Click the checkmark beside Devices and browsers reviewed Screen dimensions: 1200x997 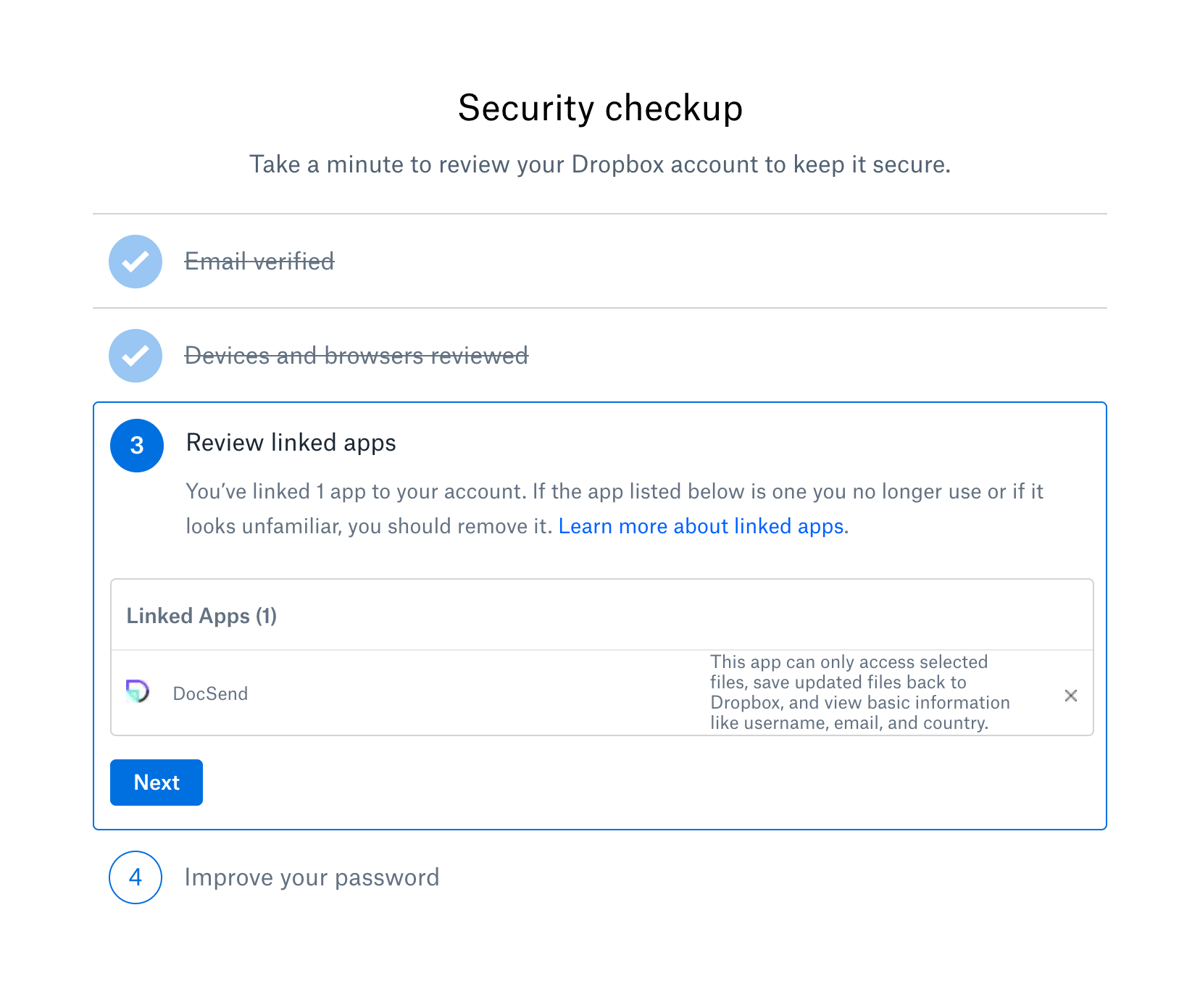point(135,355)
